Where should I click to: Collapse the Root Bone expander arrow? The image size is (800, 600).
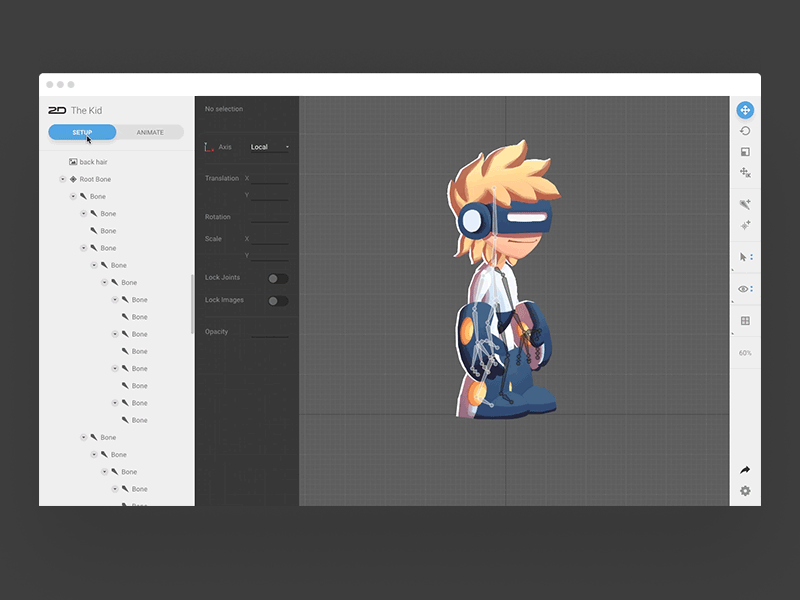[x=63, y=179]
